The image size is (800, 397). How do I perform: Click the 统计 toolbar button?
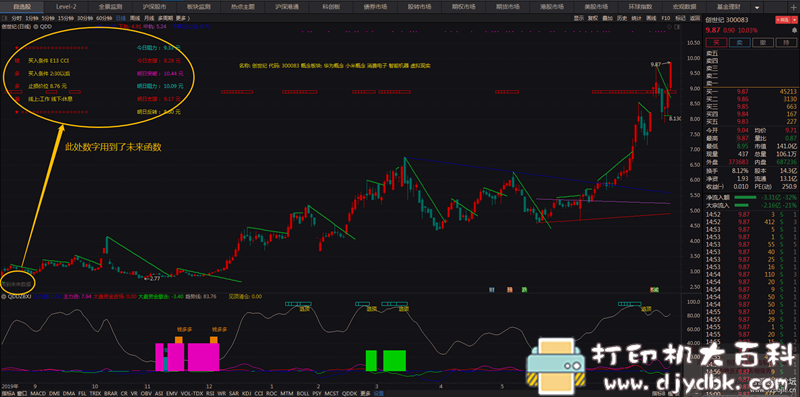tap(636, 18)
